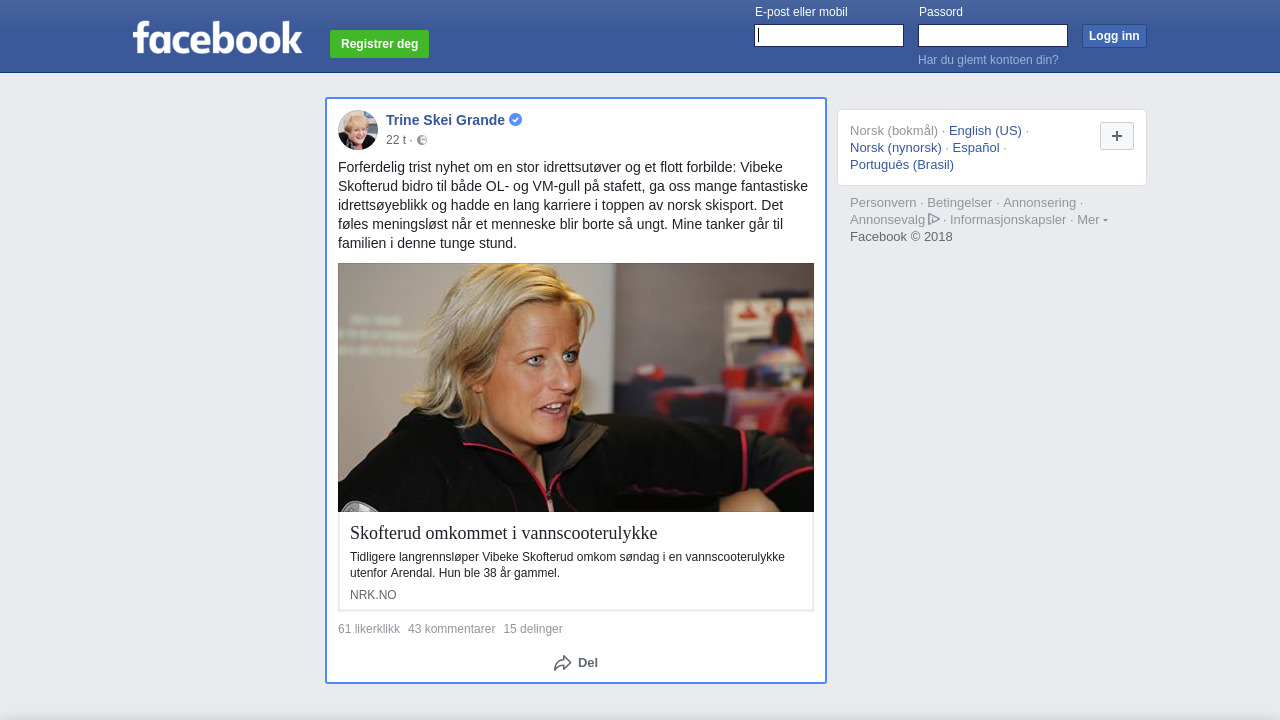Open Trine Skei Grande's profile picture

(358, 130)
